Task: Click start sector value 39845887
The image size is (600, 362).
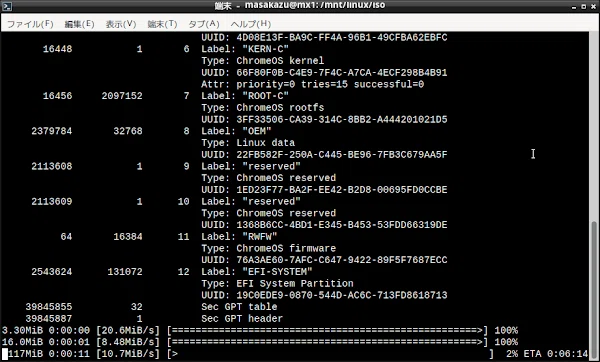Action: coord(49,318)
